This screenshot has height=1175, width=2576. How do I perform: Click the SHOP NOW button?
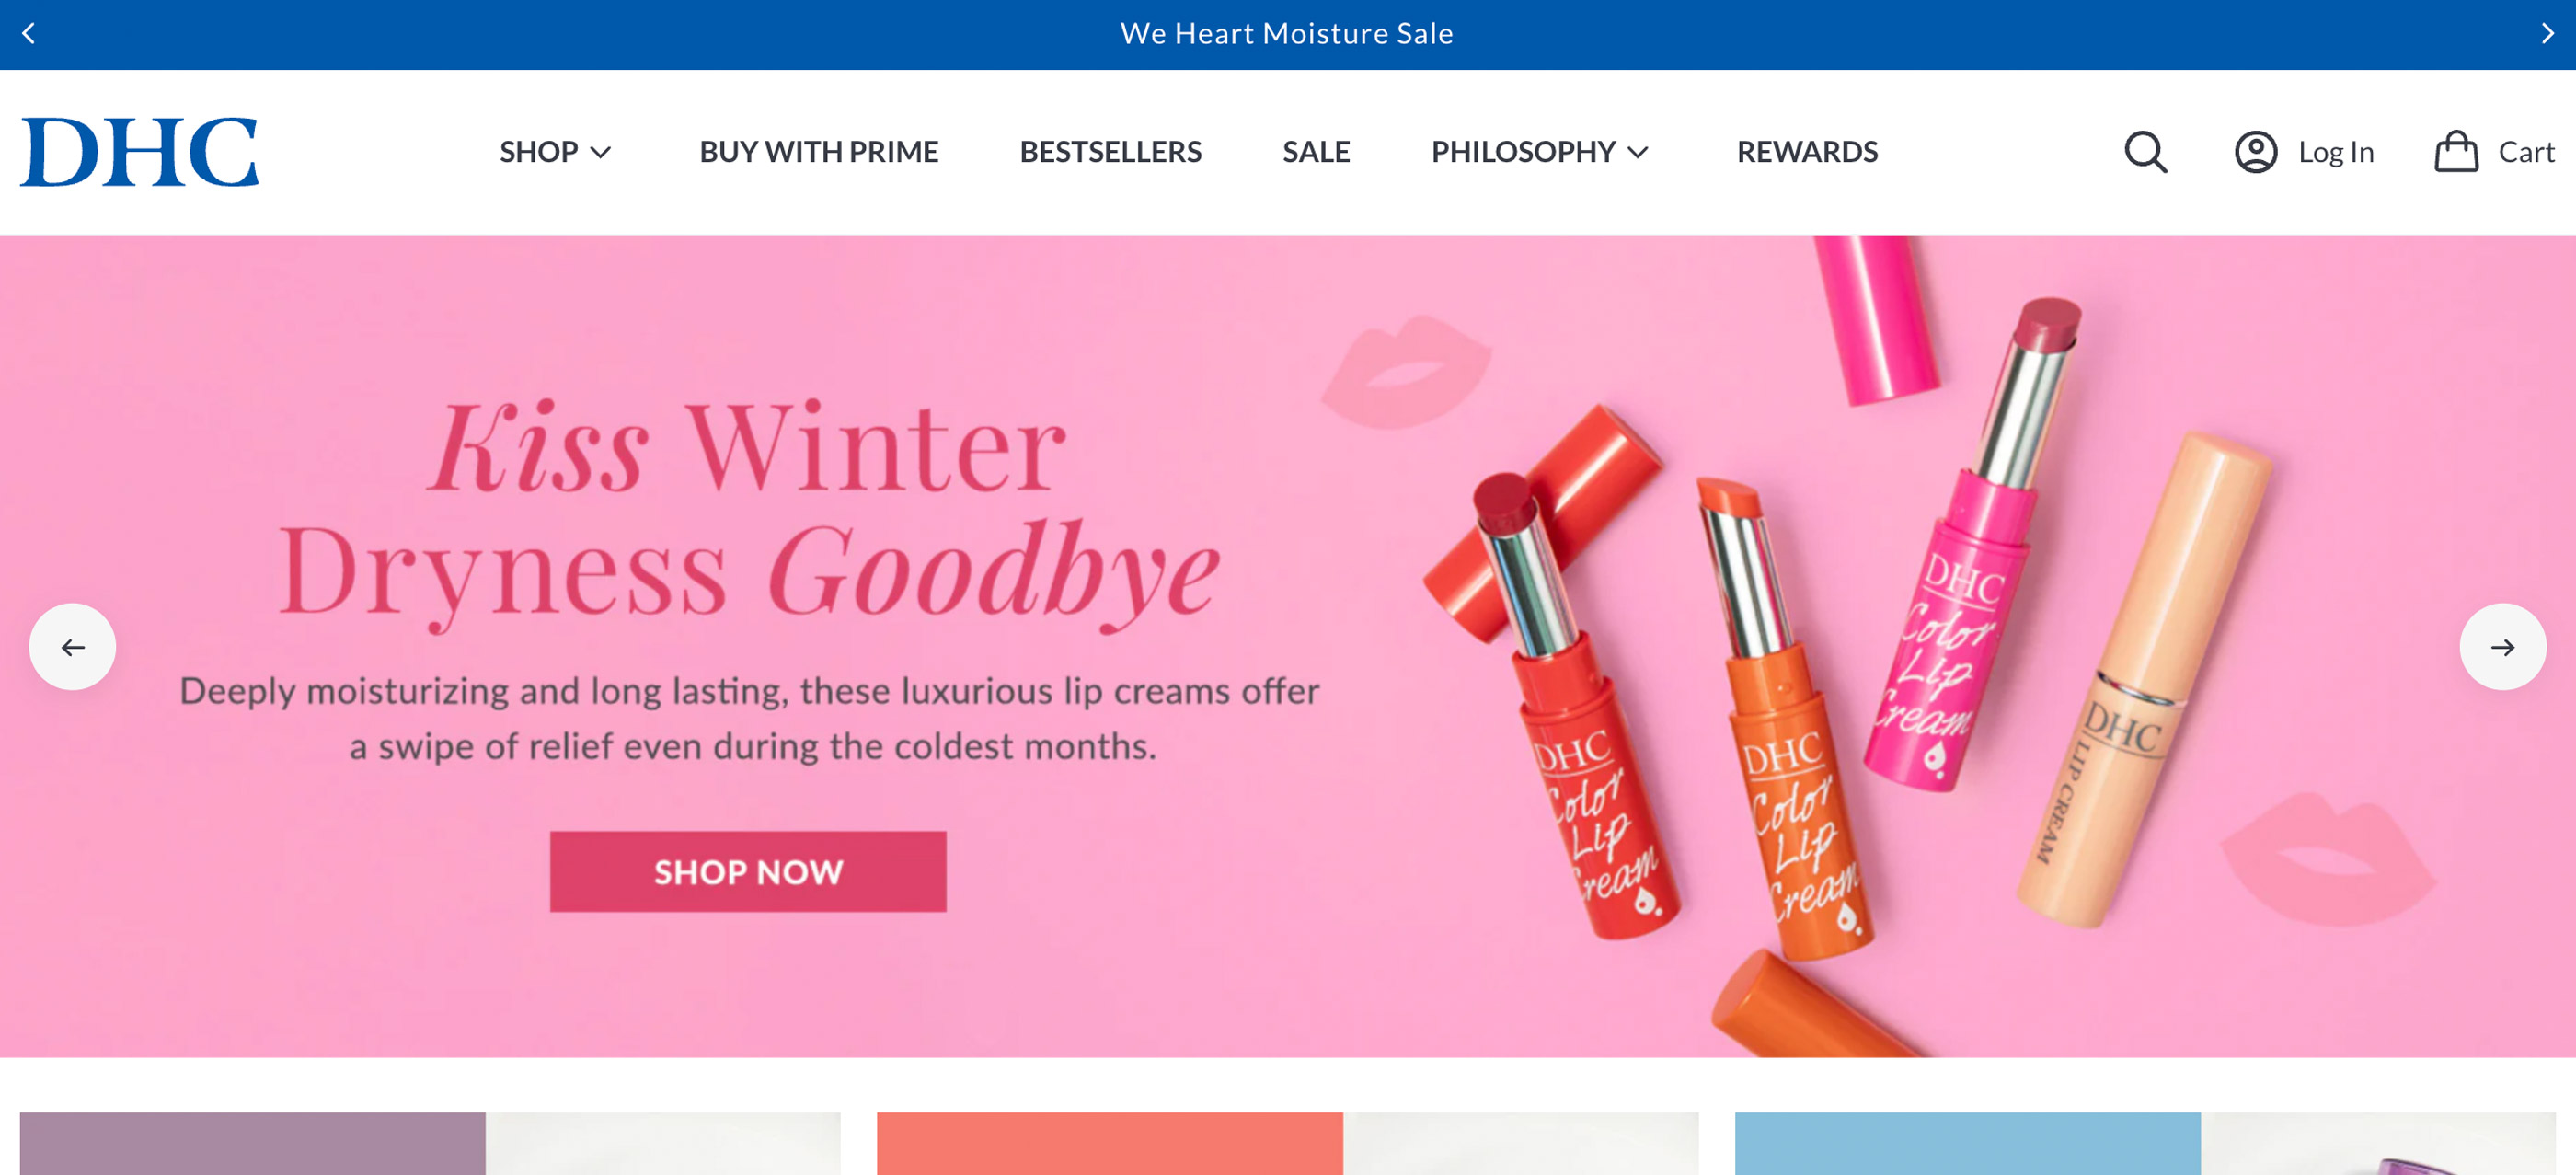point(748,871)
